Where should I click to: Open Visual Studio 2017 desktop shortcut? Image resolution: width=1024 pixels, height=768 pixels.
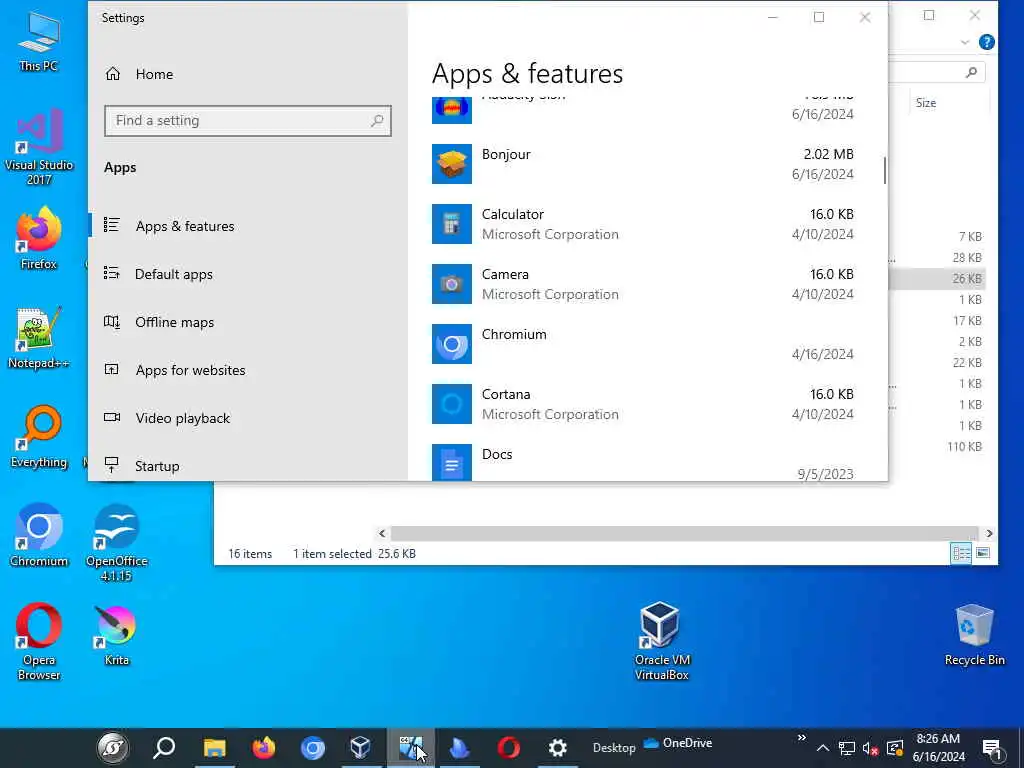pyautogui.click(x=39, y=148)
